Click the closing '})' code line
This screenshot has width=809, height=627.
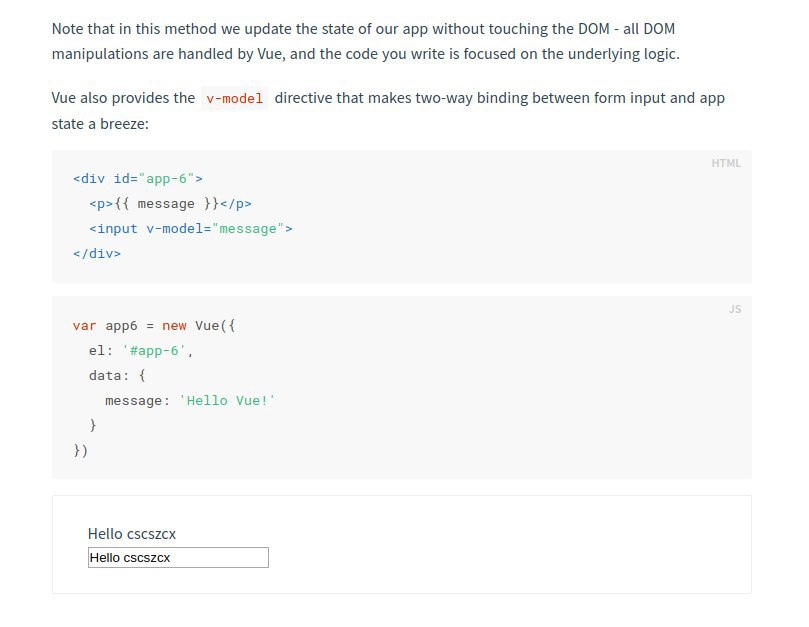click(x=80, y=451)
